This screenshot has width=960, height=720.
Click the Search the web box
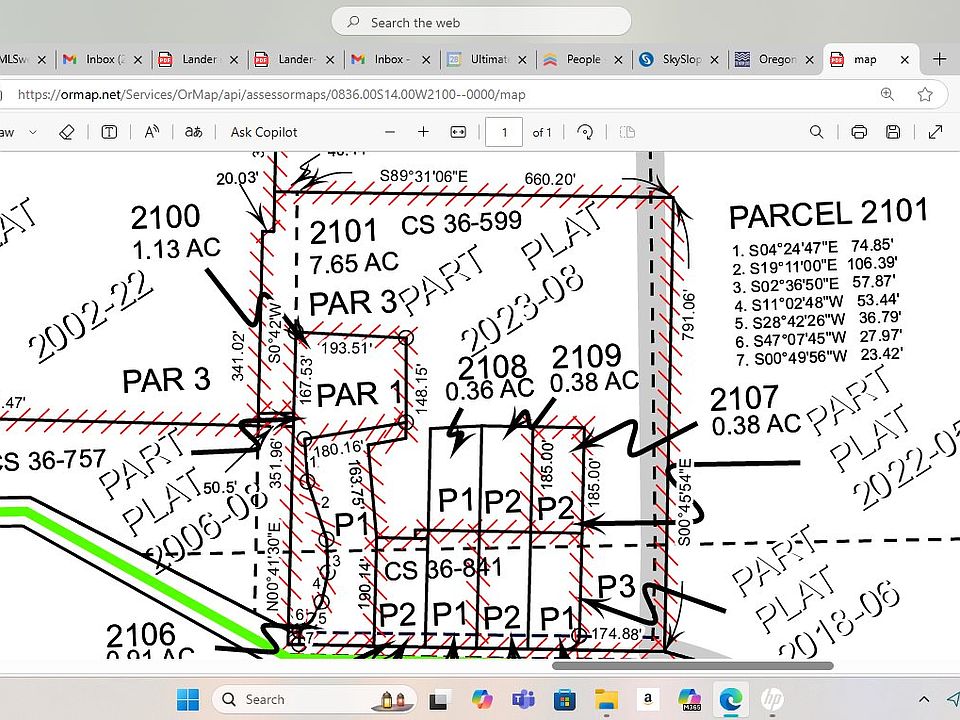[481, 23]
